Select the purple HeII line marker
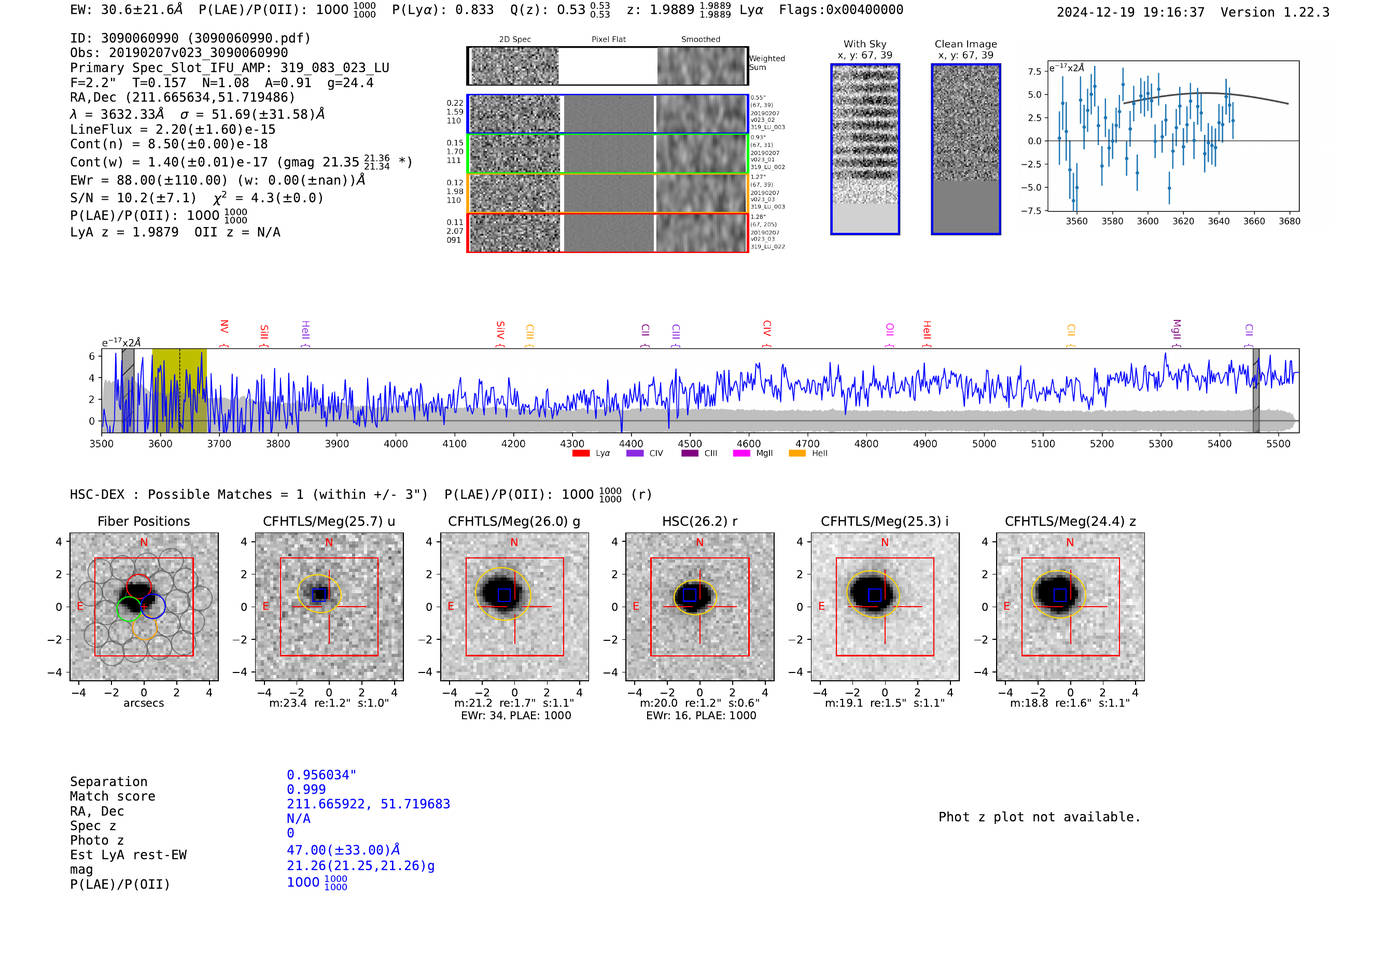Screen dimensions: 1400x953 pyautogui.click(x=306, y=334)
